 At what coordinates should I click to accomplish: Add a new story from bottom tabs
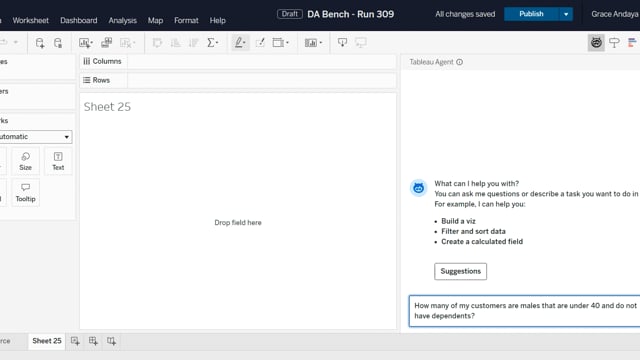[x=111, y=341]
